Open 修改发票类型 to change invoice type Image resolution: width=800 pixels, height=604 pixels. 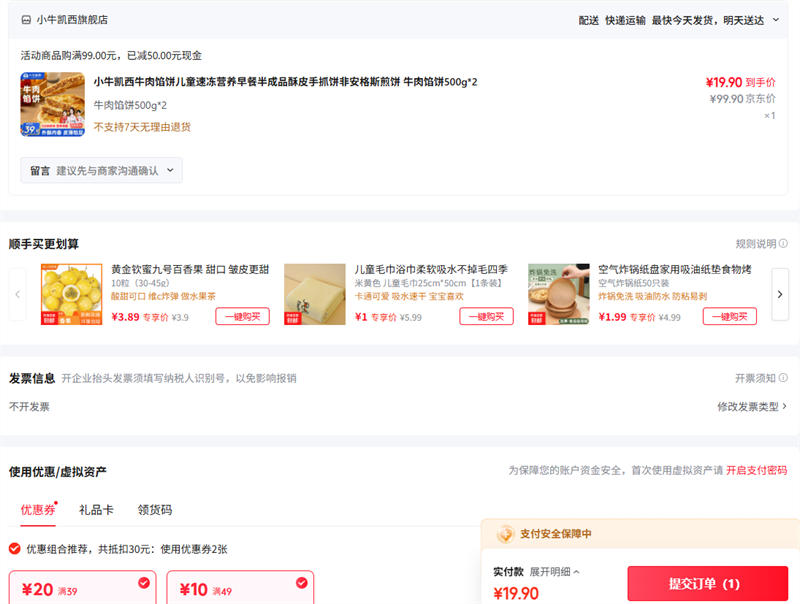(751, 406)
